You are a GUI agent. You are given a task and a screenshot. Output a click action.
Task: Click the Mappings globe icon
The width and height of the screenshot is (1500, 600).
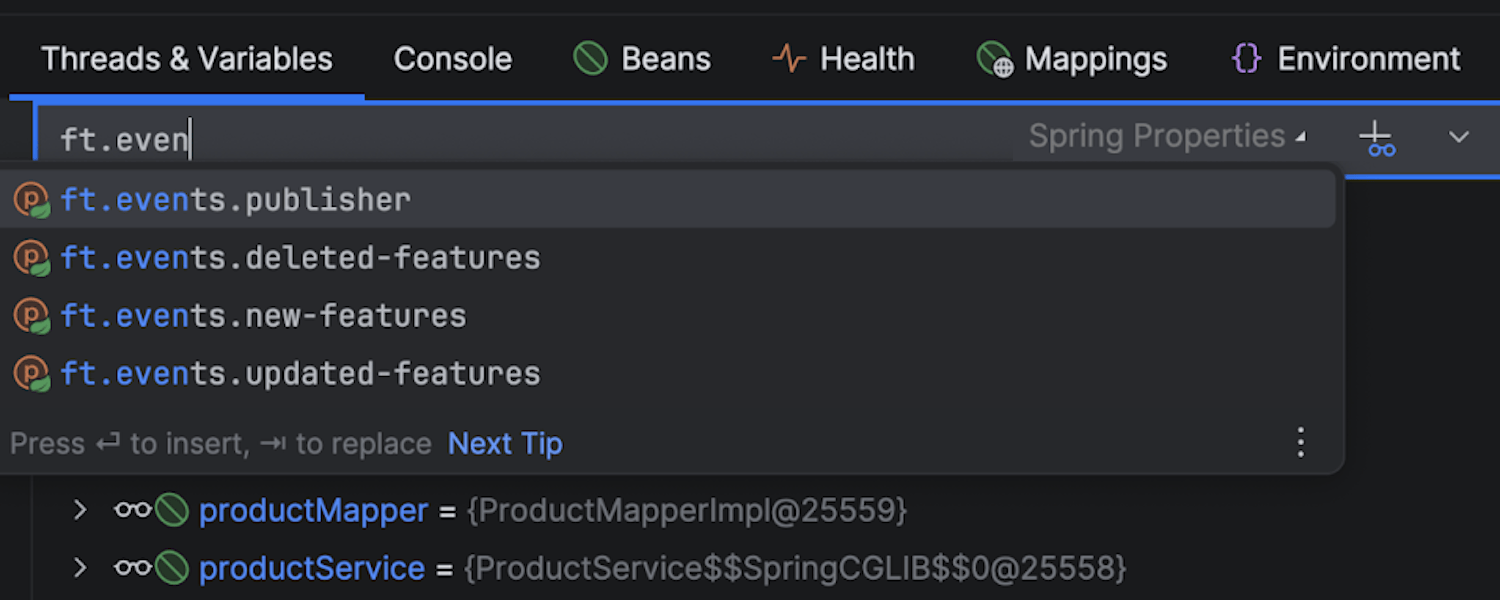pyautogui.click(x=993, y=58)
